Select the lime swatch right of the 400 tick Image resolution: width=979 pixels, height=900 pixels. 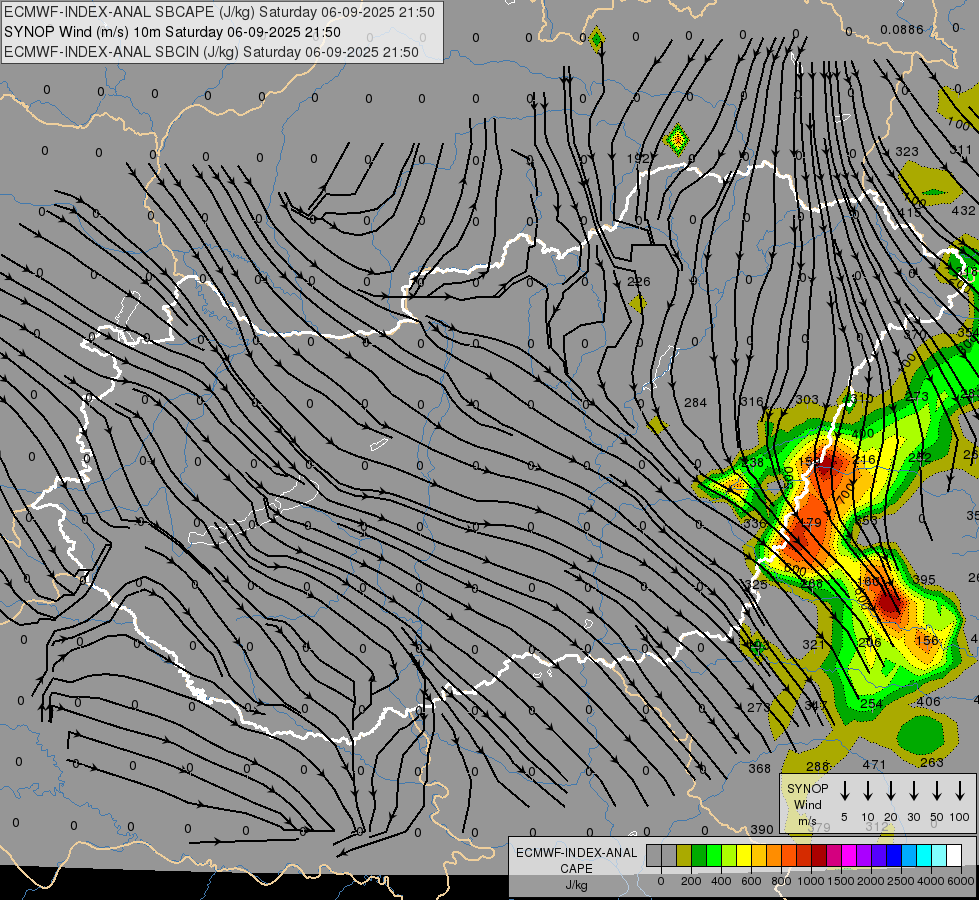point(729,856)
